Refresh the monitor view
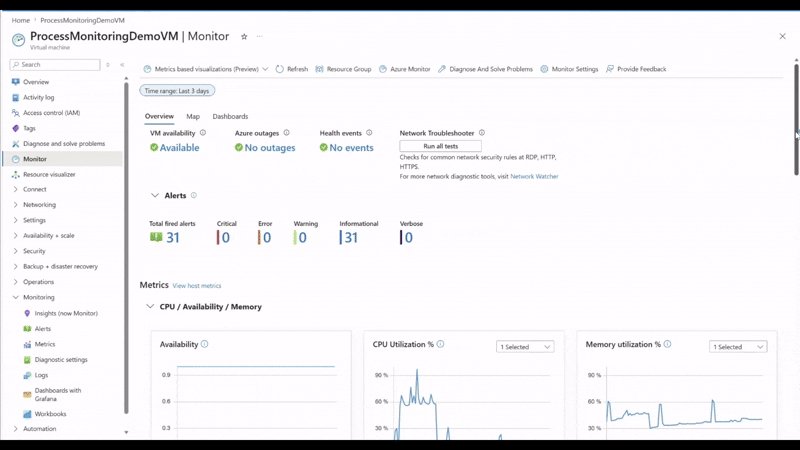Screen dimensions: 800x450 (x=292, y=69)
